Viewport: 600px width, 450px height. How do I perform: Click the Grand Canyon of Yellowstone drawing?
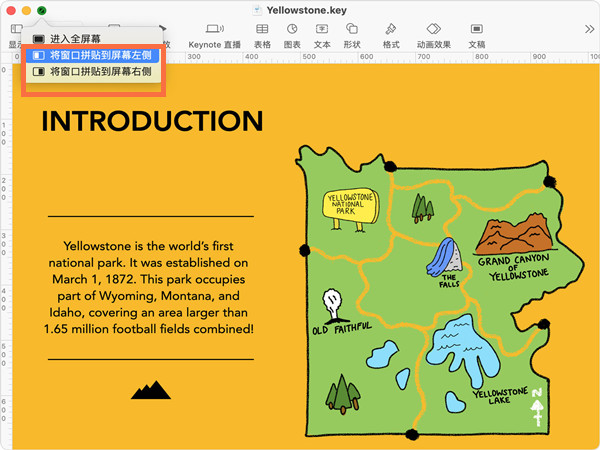click(x=515, y=237)
